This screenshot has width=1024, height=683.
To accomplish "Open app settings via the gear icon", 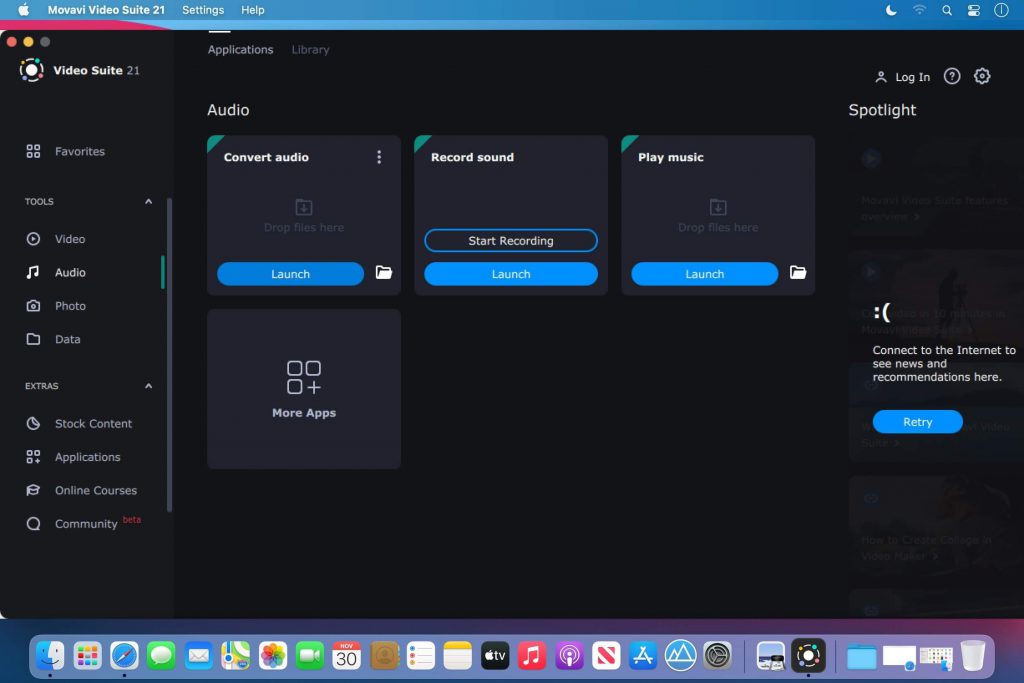I will [x=982, y=75].
